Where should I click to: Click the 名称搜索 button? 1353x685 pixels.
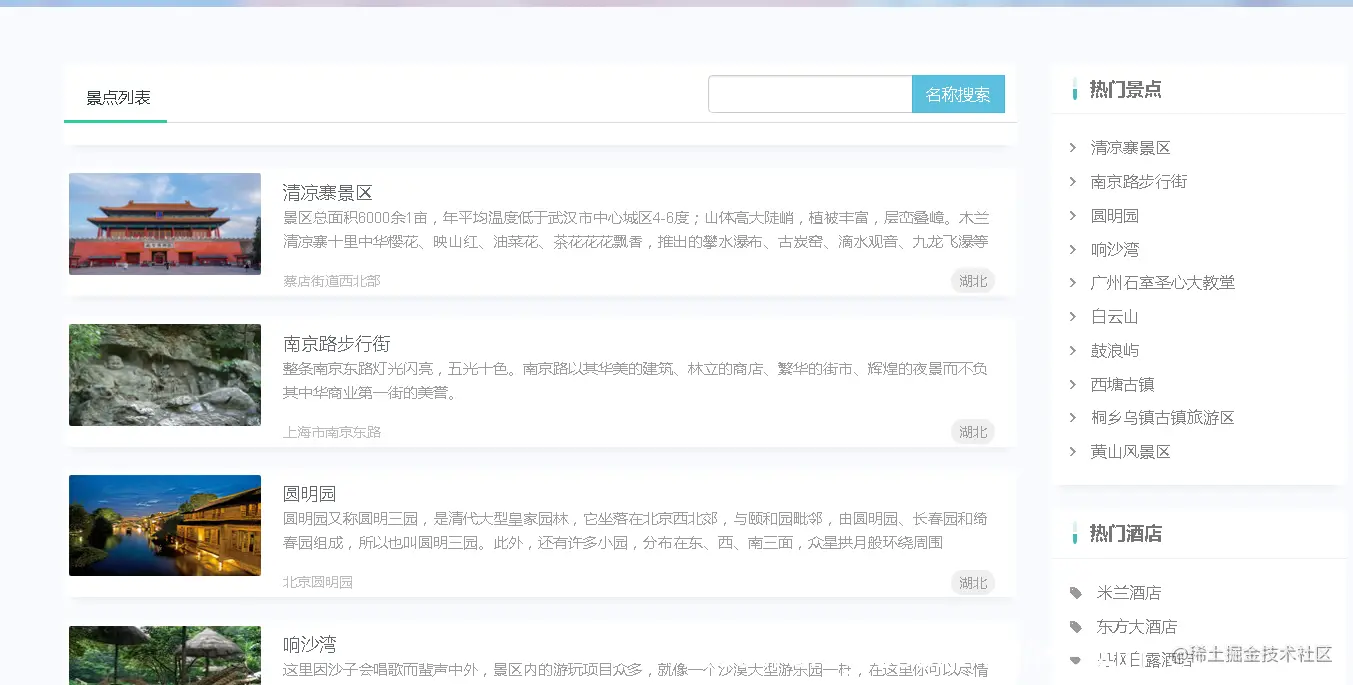tap(958, 94)
